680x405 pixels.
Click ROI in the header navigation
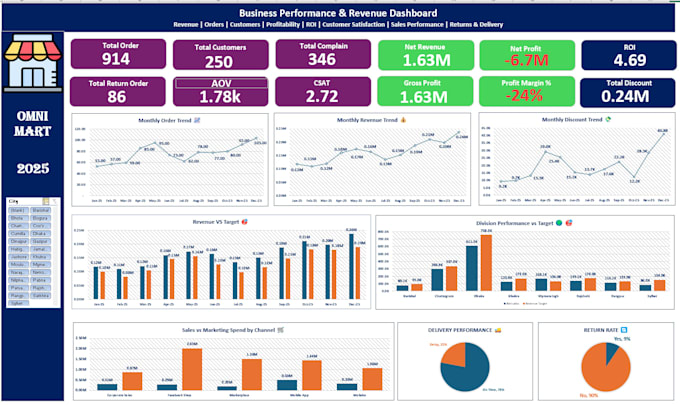point(311,25)
